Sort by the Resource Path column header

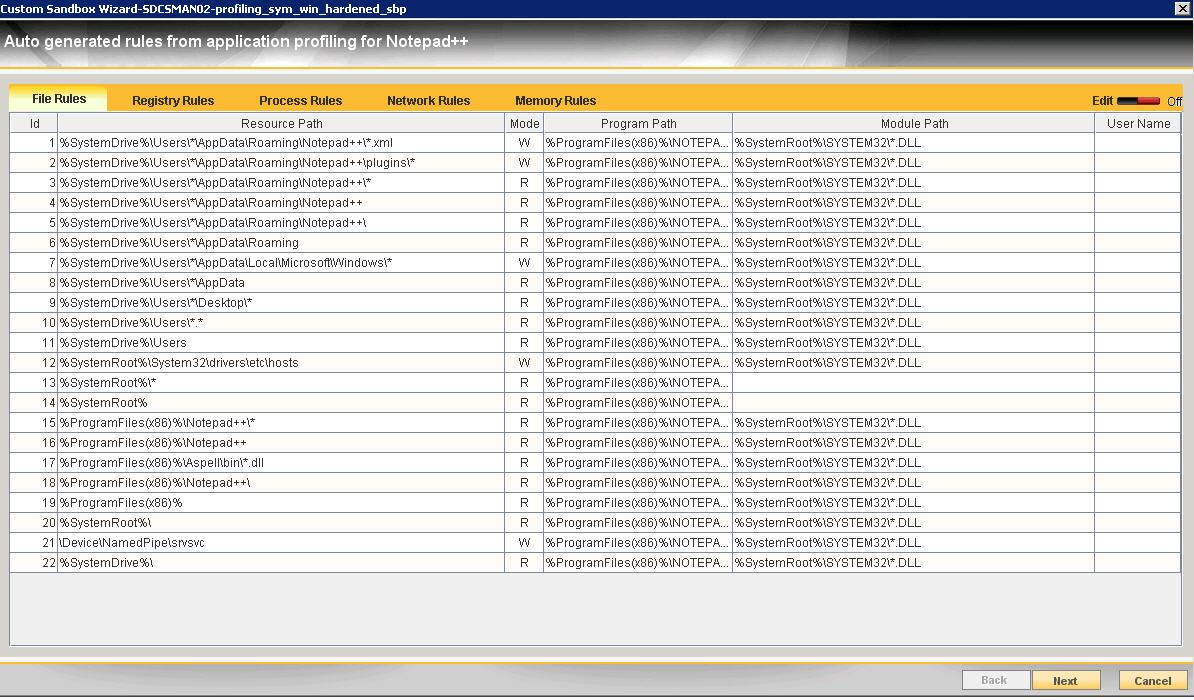(x=281, y=123)
